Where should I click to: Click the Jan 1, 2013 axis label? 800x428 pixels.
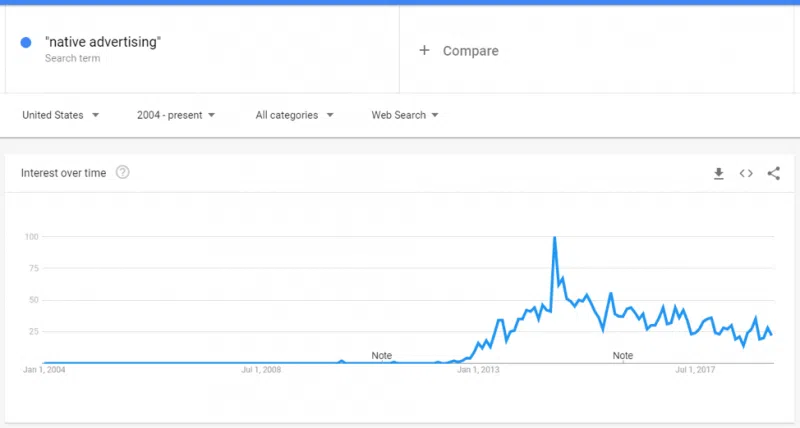[478, 371]
